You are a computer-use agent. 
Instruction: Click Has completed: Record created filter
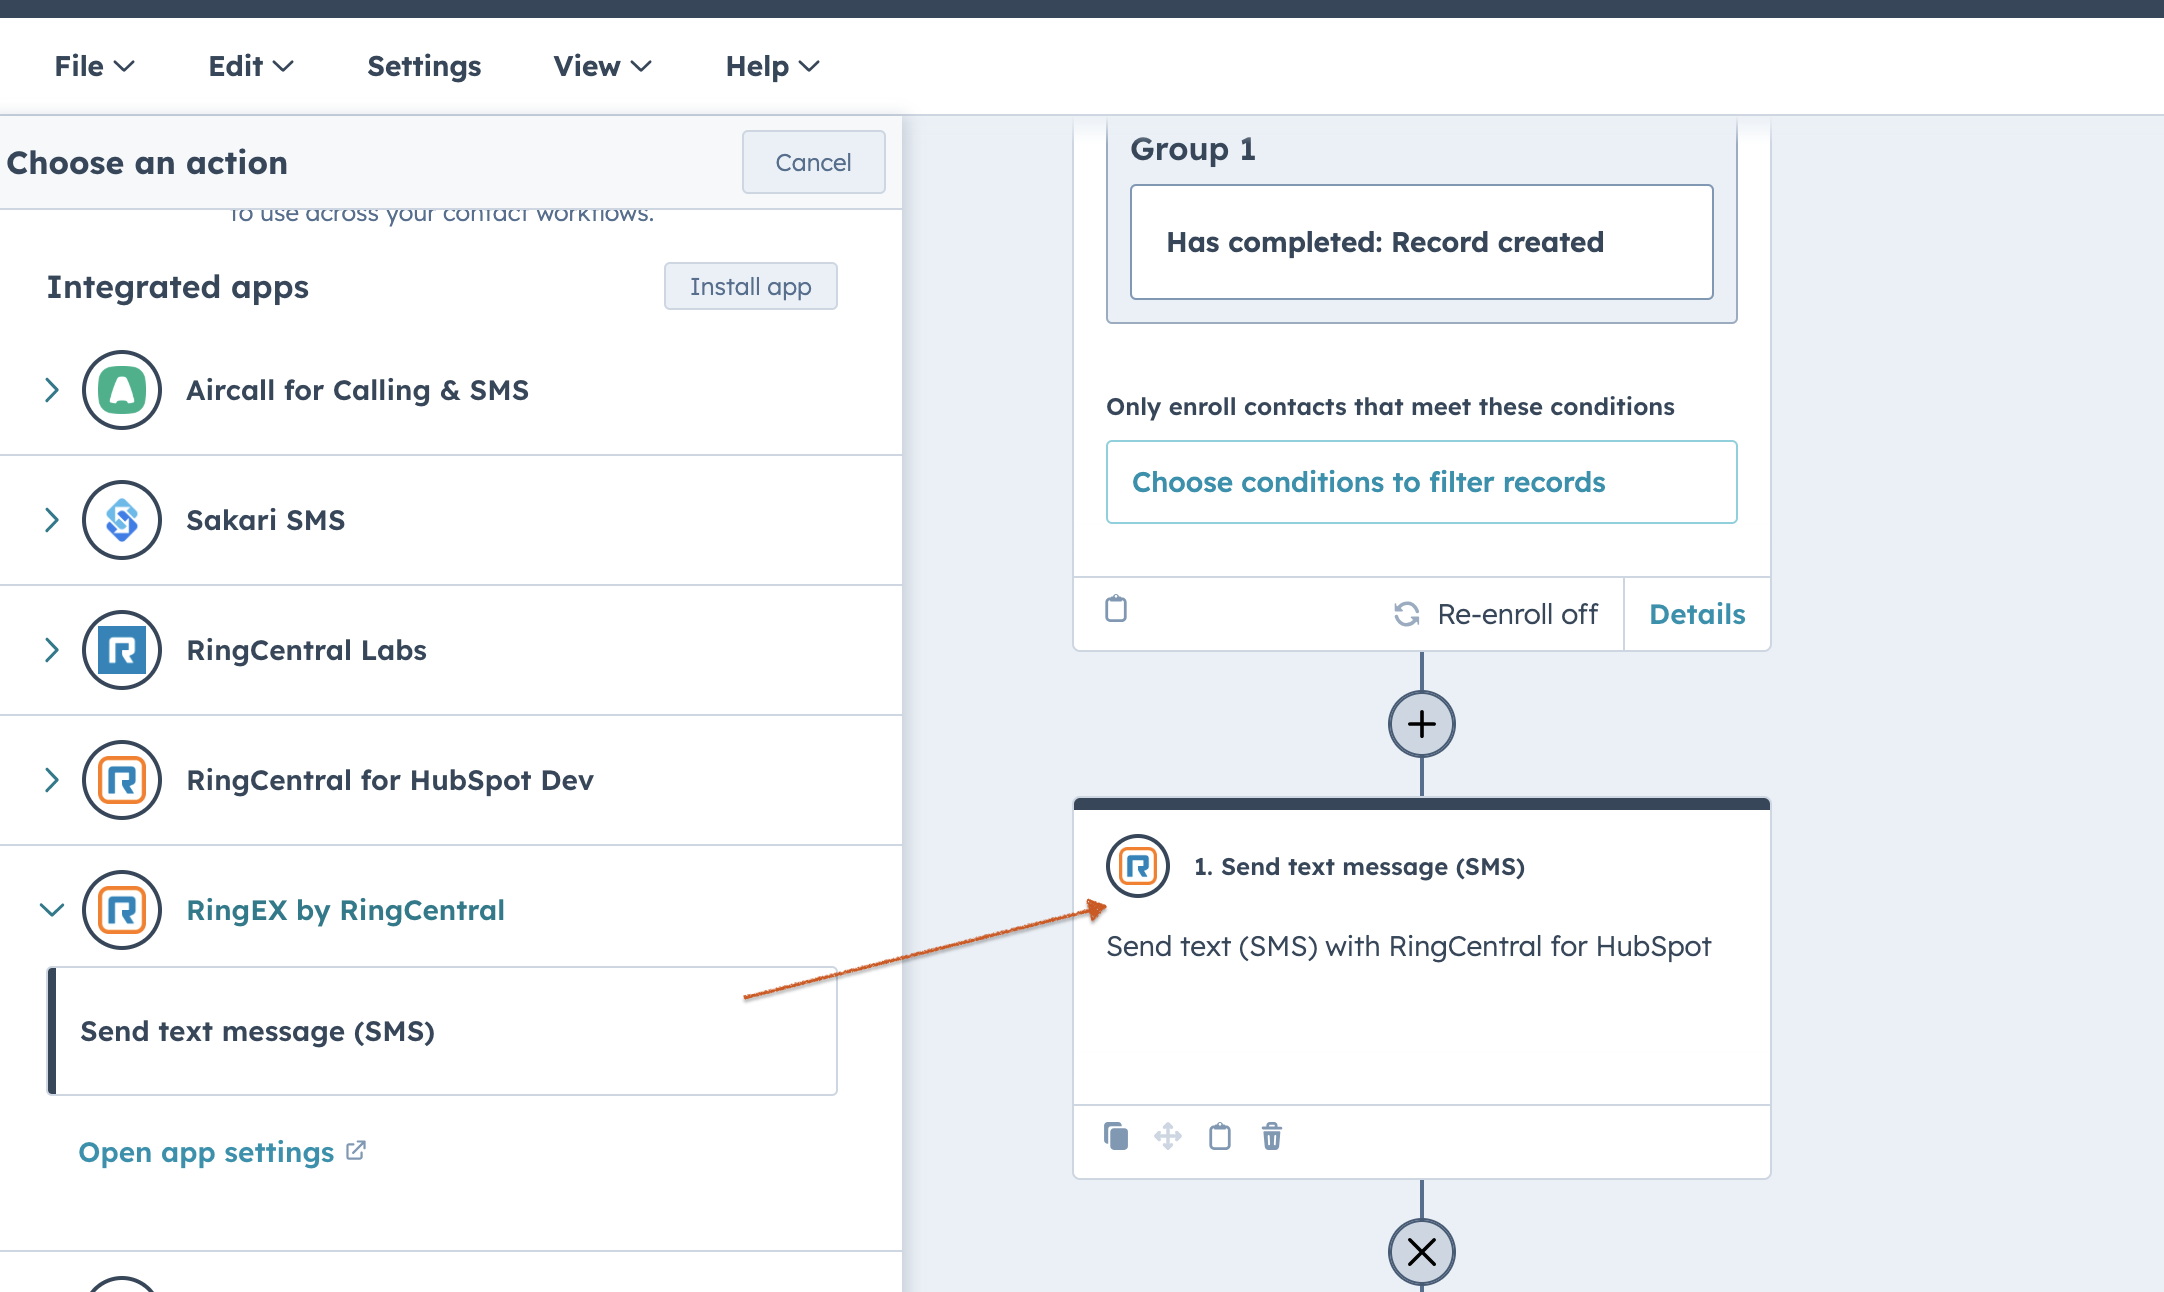1421,242
